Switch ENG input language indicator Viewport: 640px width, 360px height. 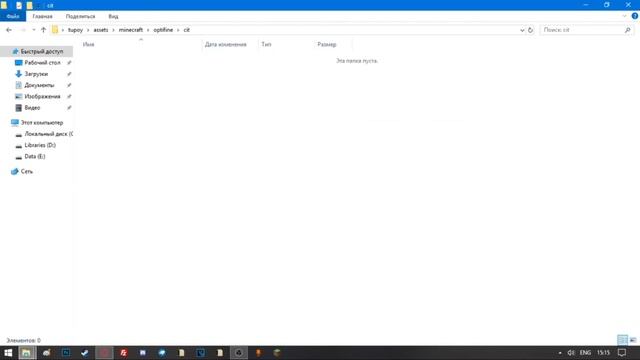(x=585, y=353)
